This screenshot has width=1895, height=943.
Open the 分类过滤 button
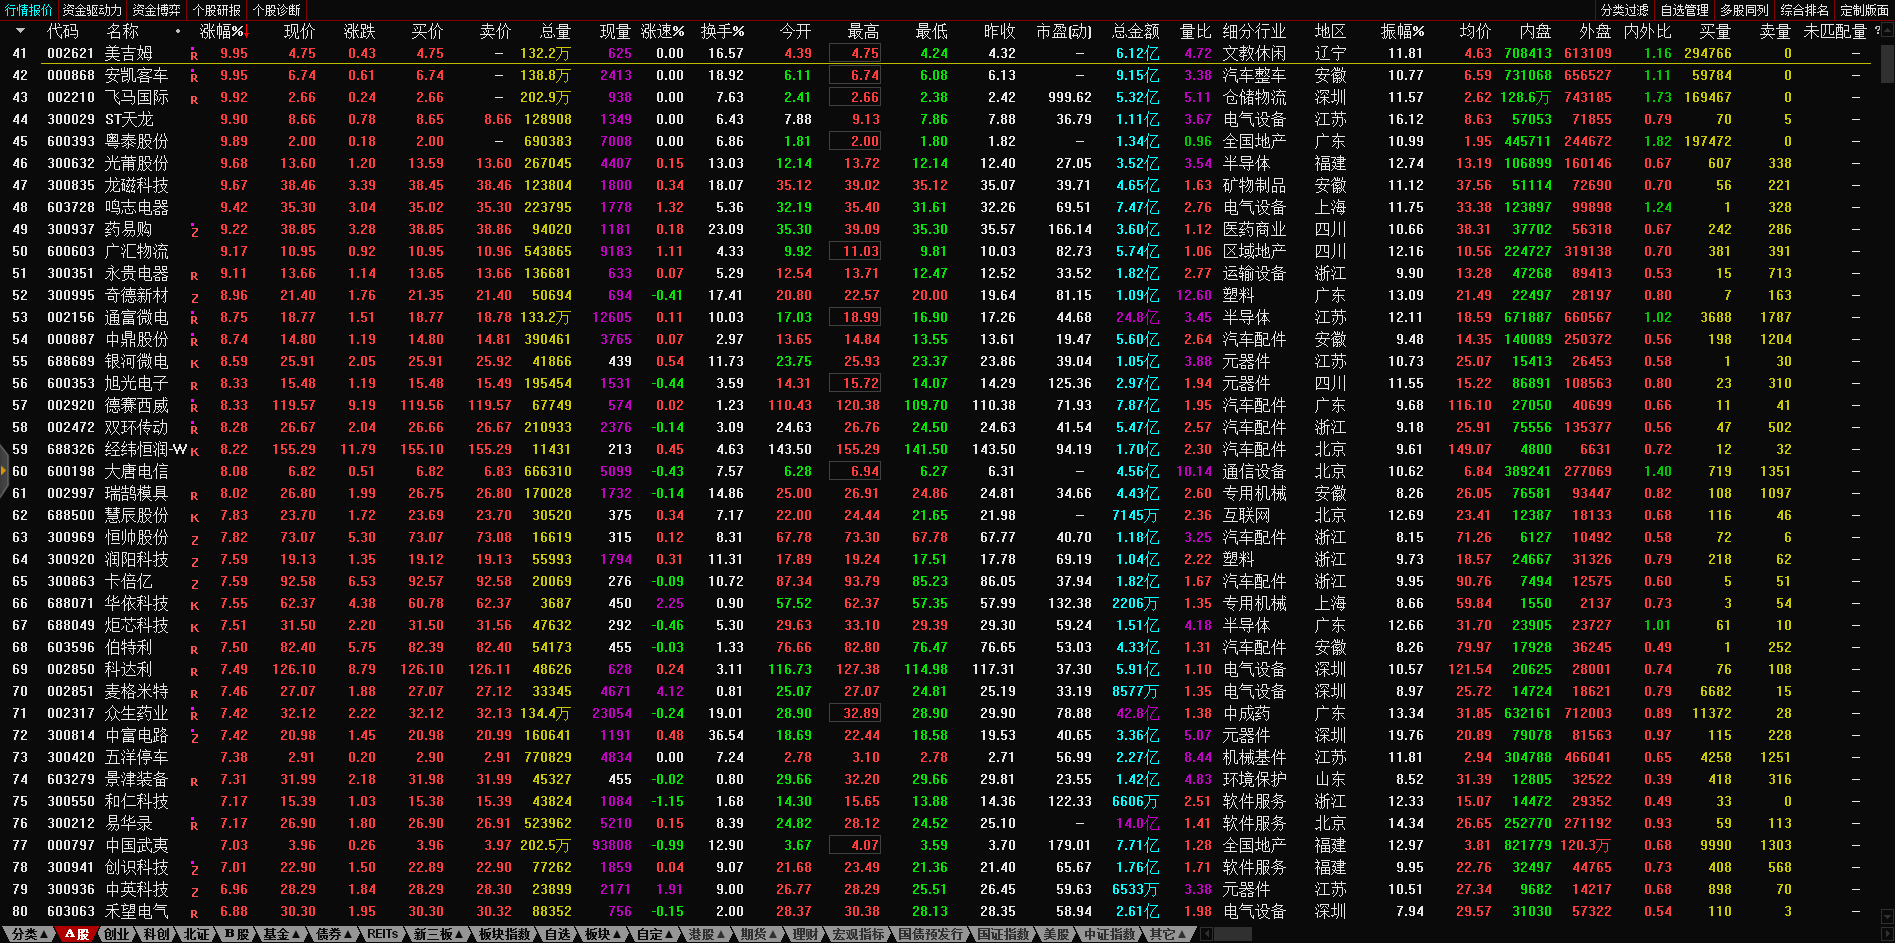point(1624,10)
